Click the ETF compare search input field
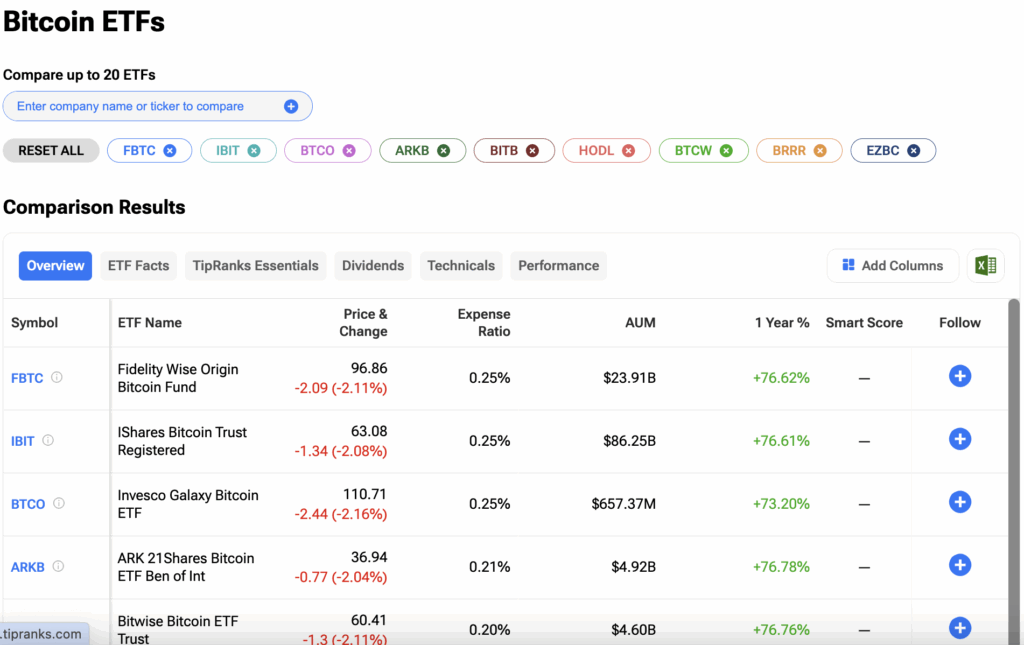1024x645 pixels. tap(157, 106)
